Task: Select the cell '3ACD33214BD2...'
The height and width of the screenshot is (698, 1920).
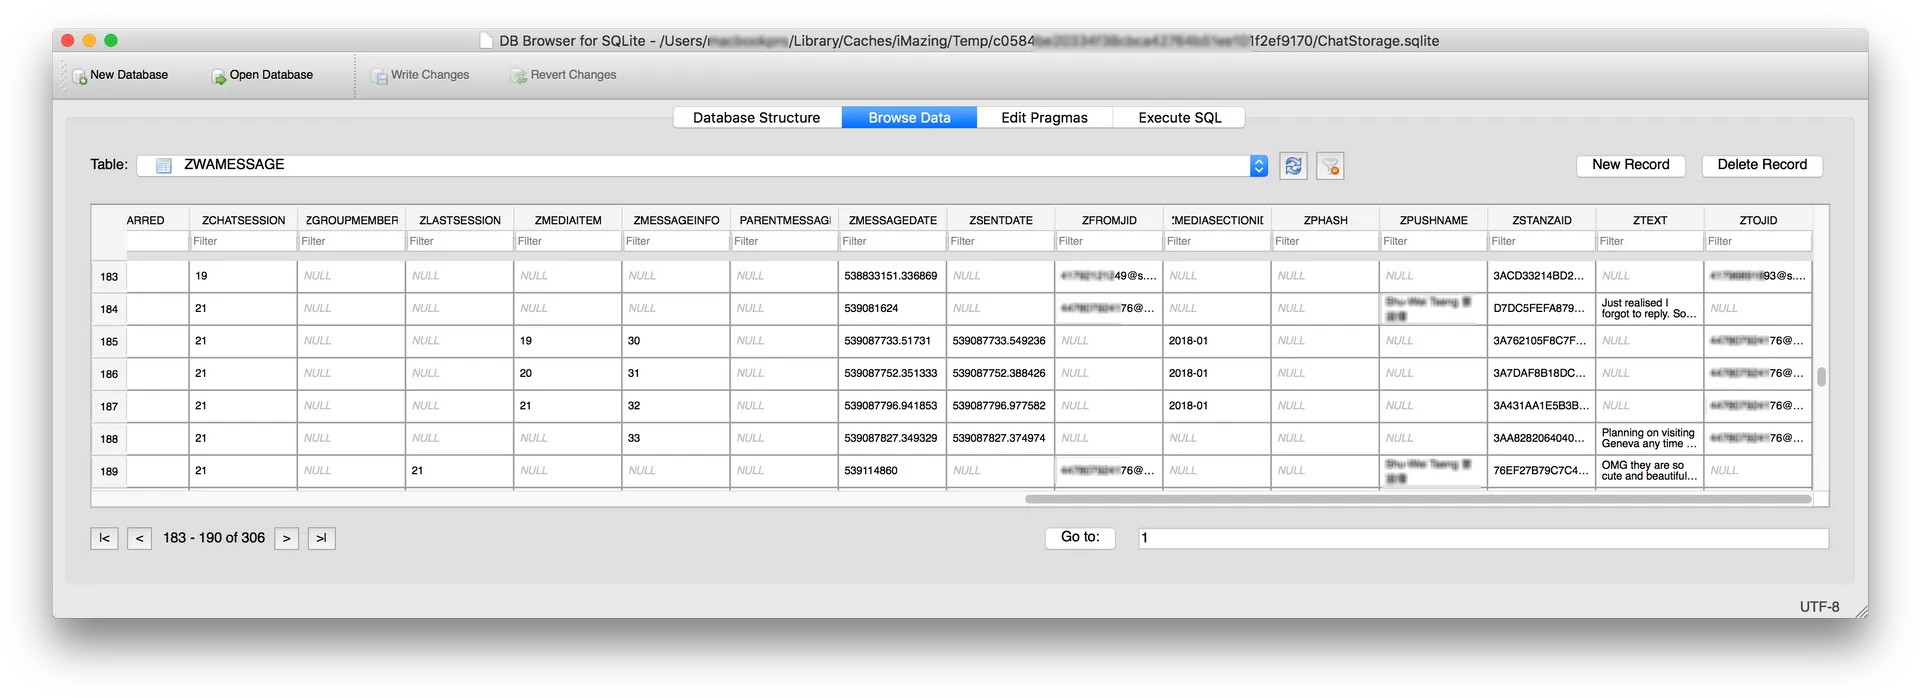Action: (1541, 276)
